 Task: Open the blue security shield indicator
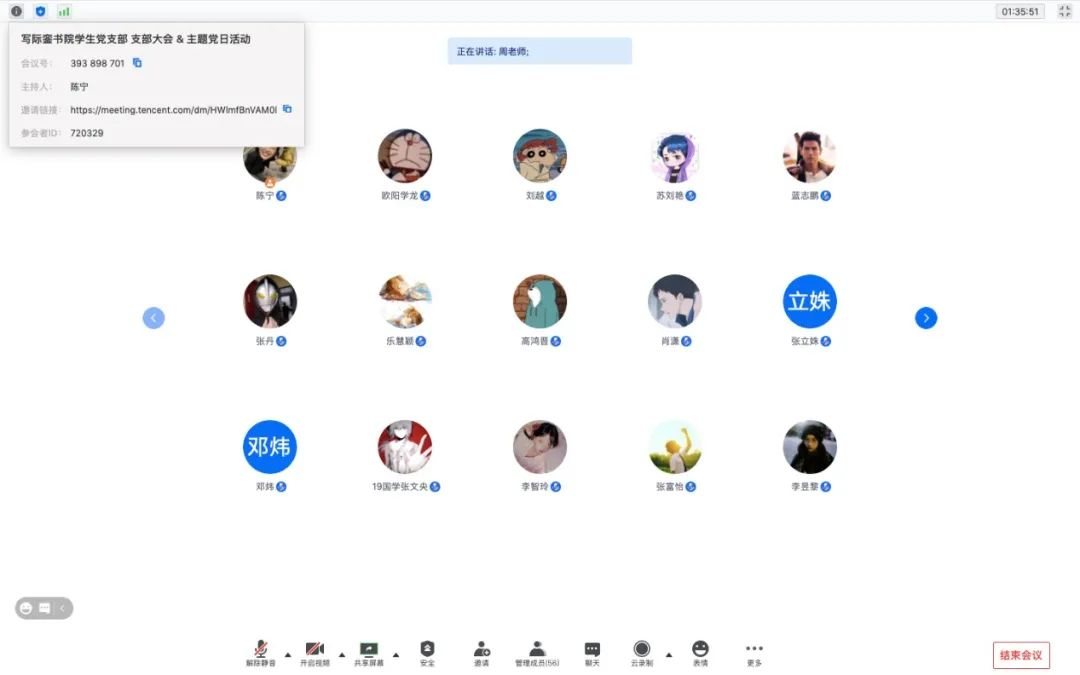pos(40,11)
